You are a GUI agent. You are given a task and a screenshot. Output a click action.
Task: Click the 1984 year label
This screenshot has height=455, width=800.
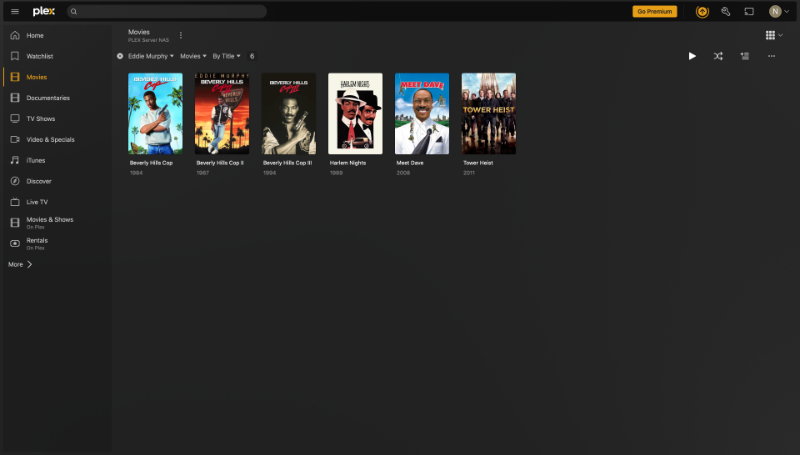[x=136, y=173]
